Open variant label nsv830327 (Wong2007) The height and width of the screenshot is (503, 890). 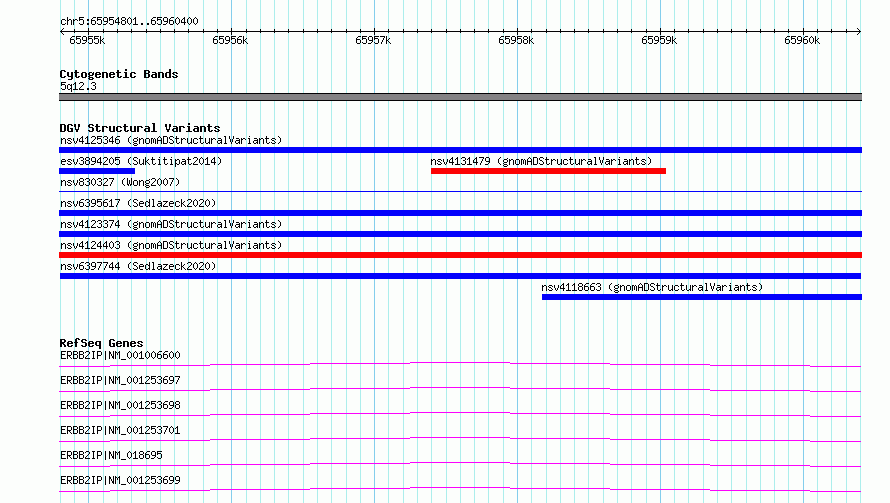pos(120,182)
